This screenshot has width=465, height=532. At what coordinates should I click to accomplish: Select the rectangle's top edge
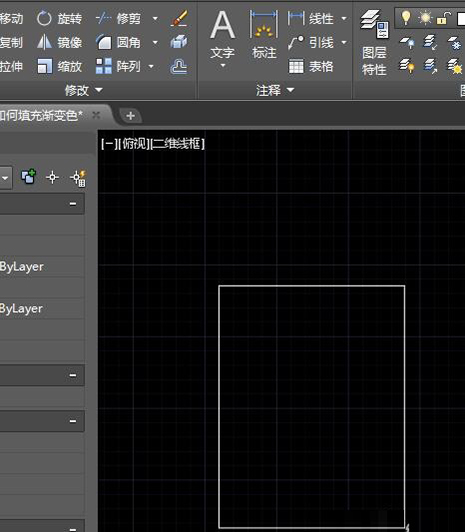tap(312, 286)
